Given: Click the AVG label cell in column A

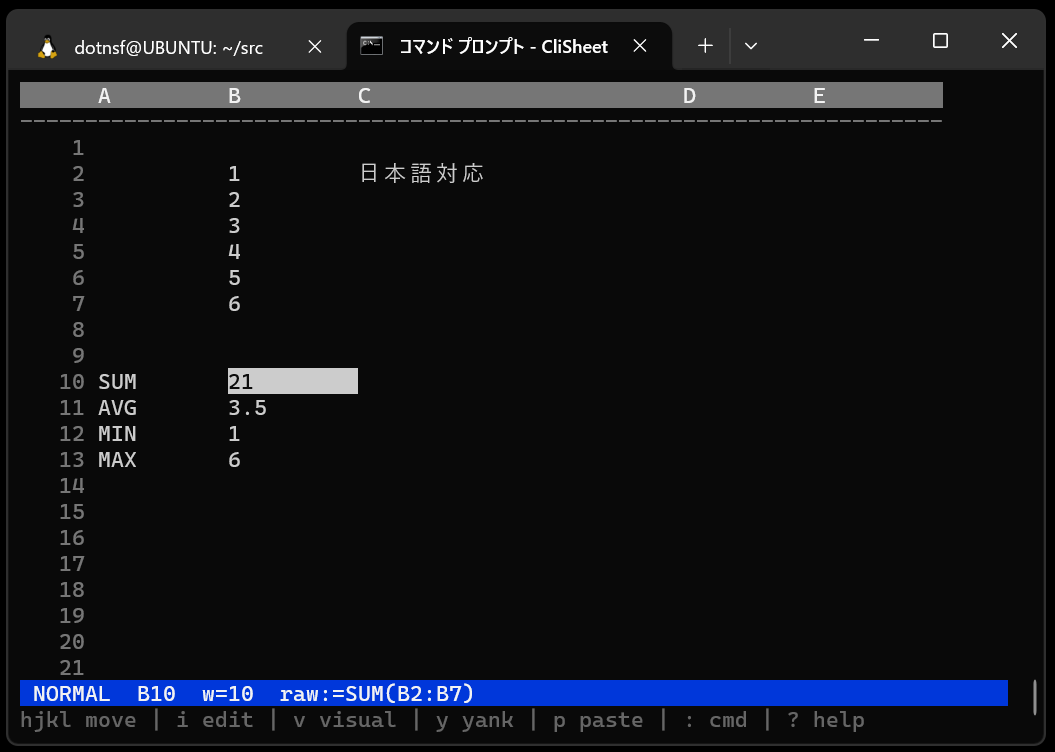Looking at the screenshot, I should click(117, 407).
